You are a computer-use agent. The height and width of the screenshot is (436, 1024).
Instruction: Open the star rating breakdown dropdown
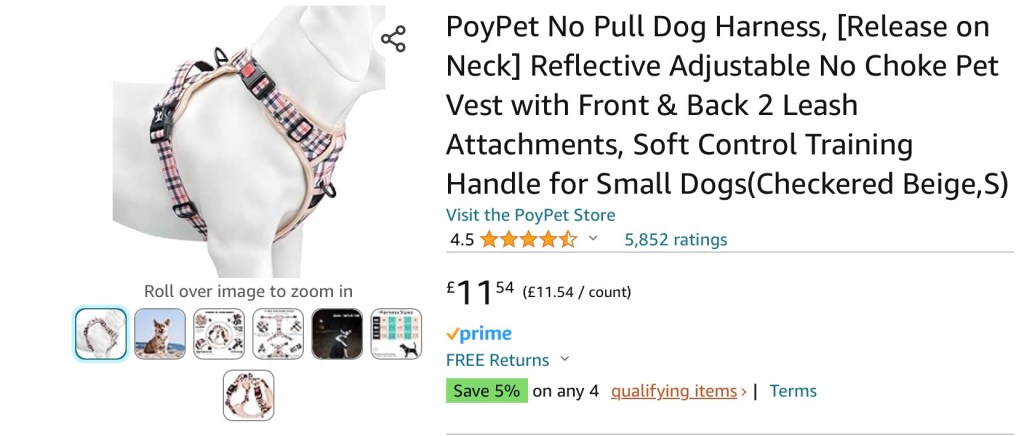(x=593, y=238)
